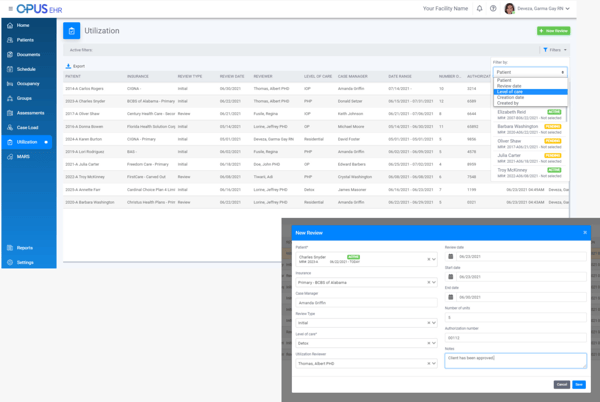Click the Settings gear icon in the sidebar
The image size is (600, 402).
tap(10, 262)
